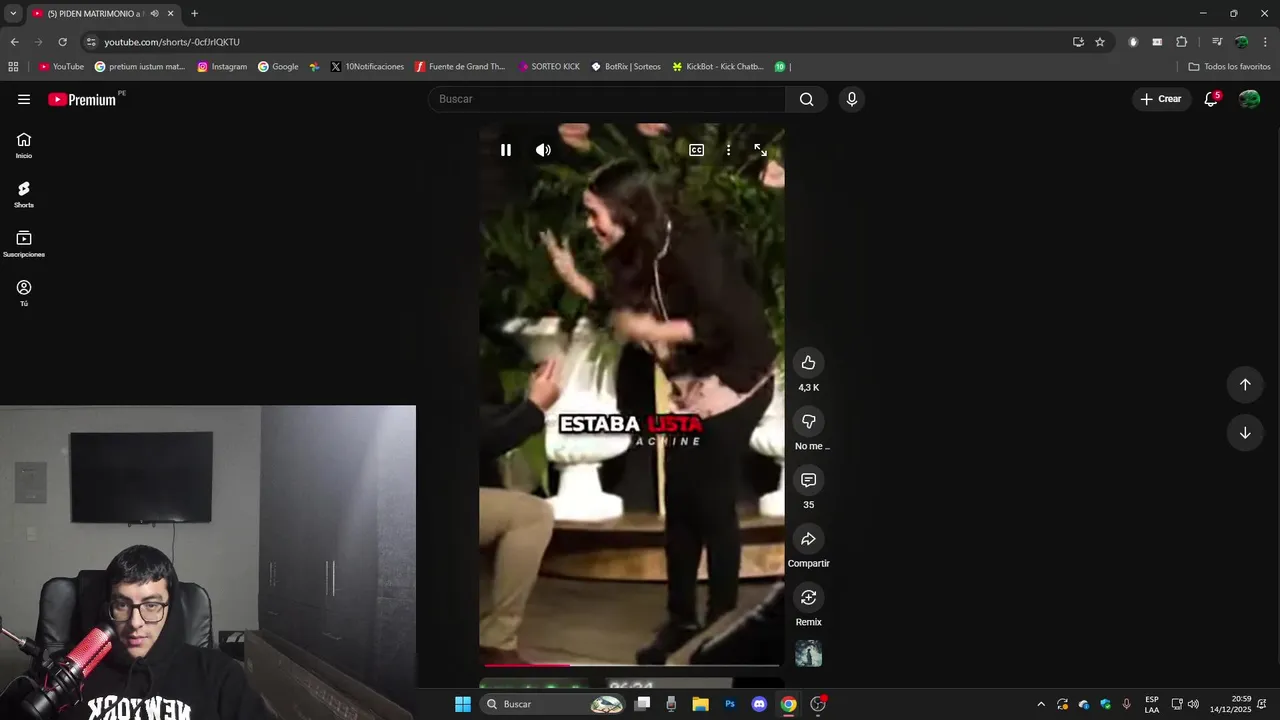1280x720 pixels.
Task: Open Chrome three-dot main menu
Action: click(x=1266, y=42)
